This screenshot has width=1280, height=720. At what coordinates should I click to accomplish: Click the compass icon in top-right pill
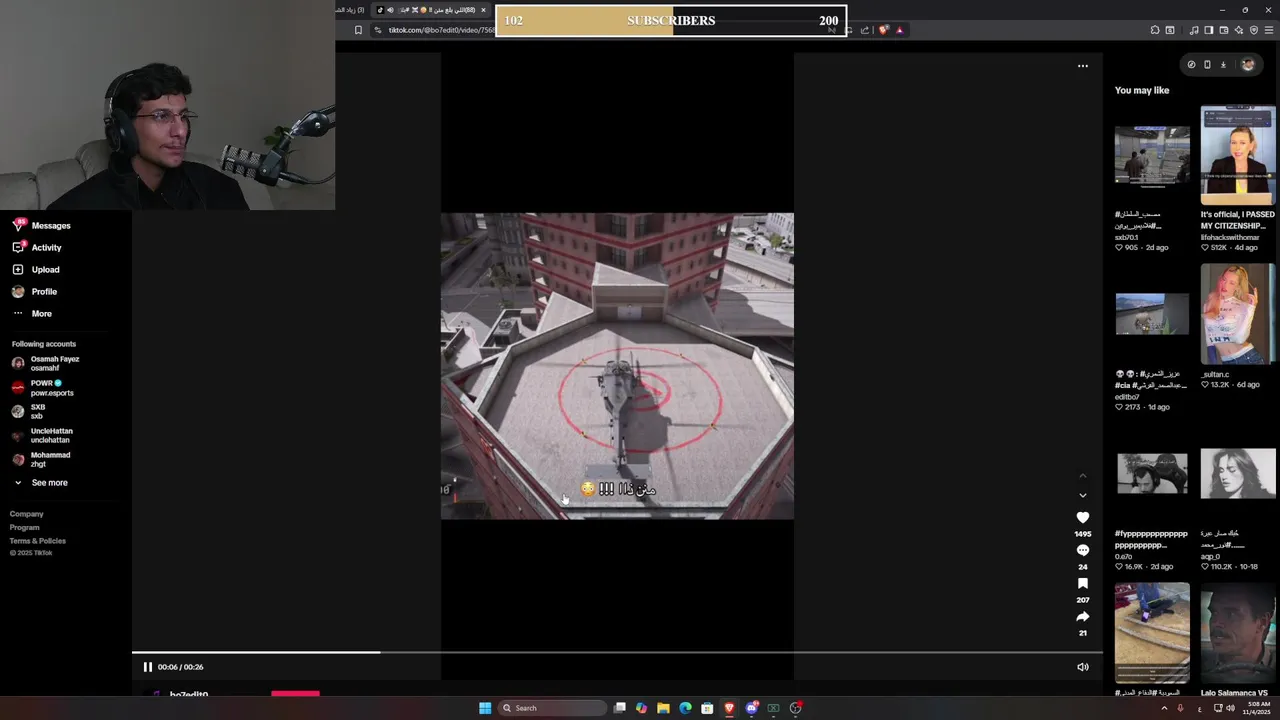(x=1191, y=65)
